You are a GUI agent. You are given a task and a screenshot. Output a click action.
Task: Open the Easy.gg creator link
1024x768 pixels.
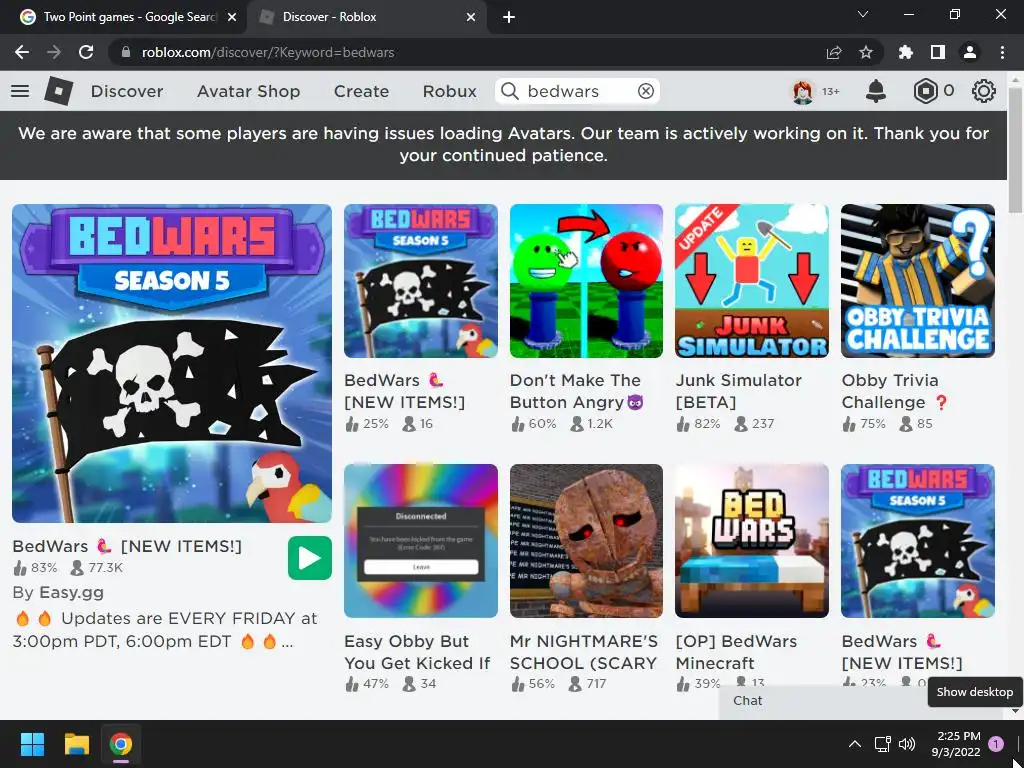click(x=71, y=592)
